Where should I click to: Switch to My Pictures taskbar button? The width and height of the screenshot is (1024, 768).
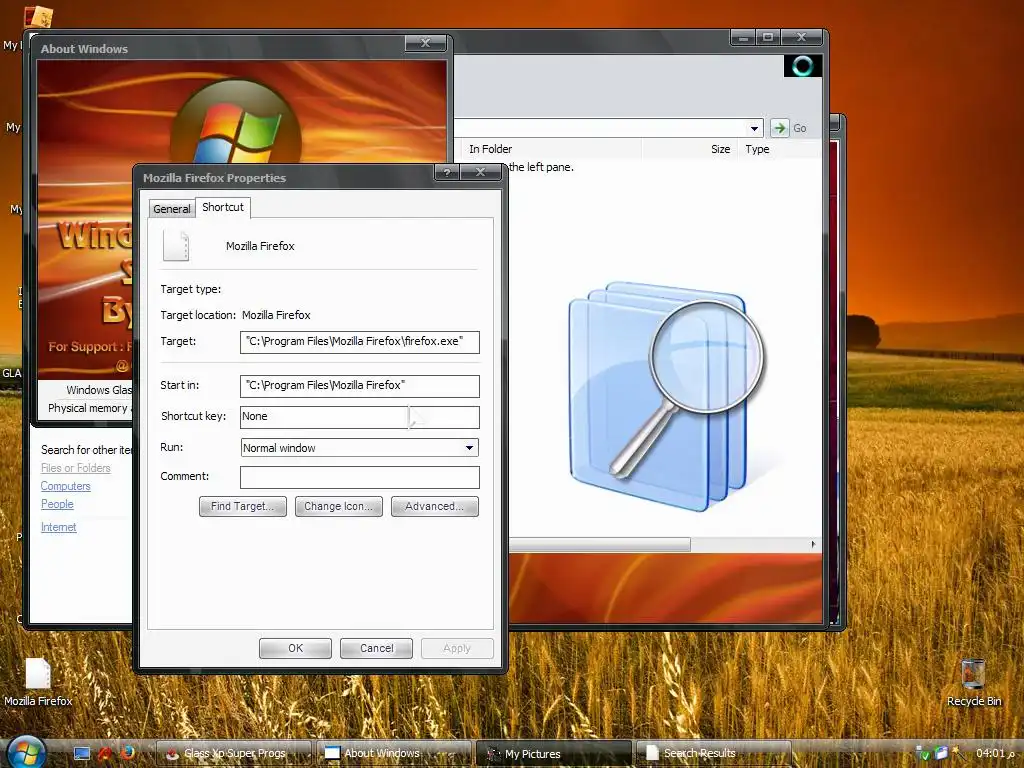(553, 753)
